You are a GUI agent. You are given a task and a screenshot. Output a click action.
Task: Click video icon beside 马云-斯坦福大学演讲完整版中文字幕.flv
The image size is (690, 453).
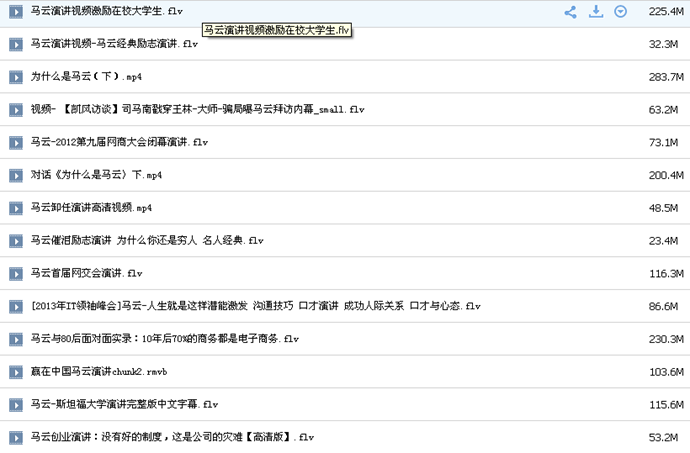16,405
